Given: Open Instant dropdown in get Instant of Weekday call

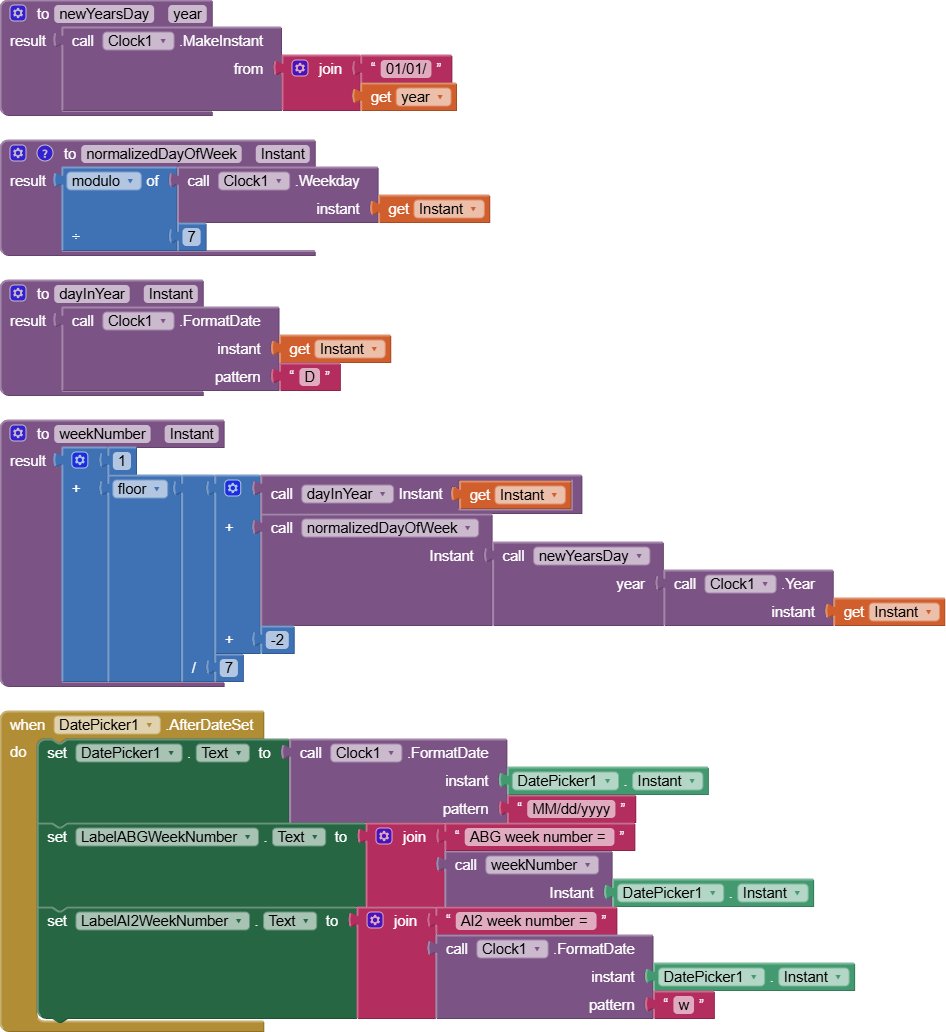Looking at the screenshot, I should point(449,209).
